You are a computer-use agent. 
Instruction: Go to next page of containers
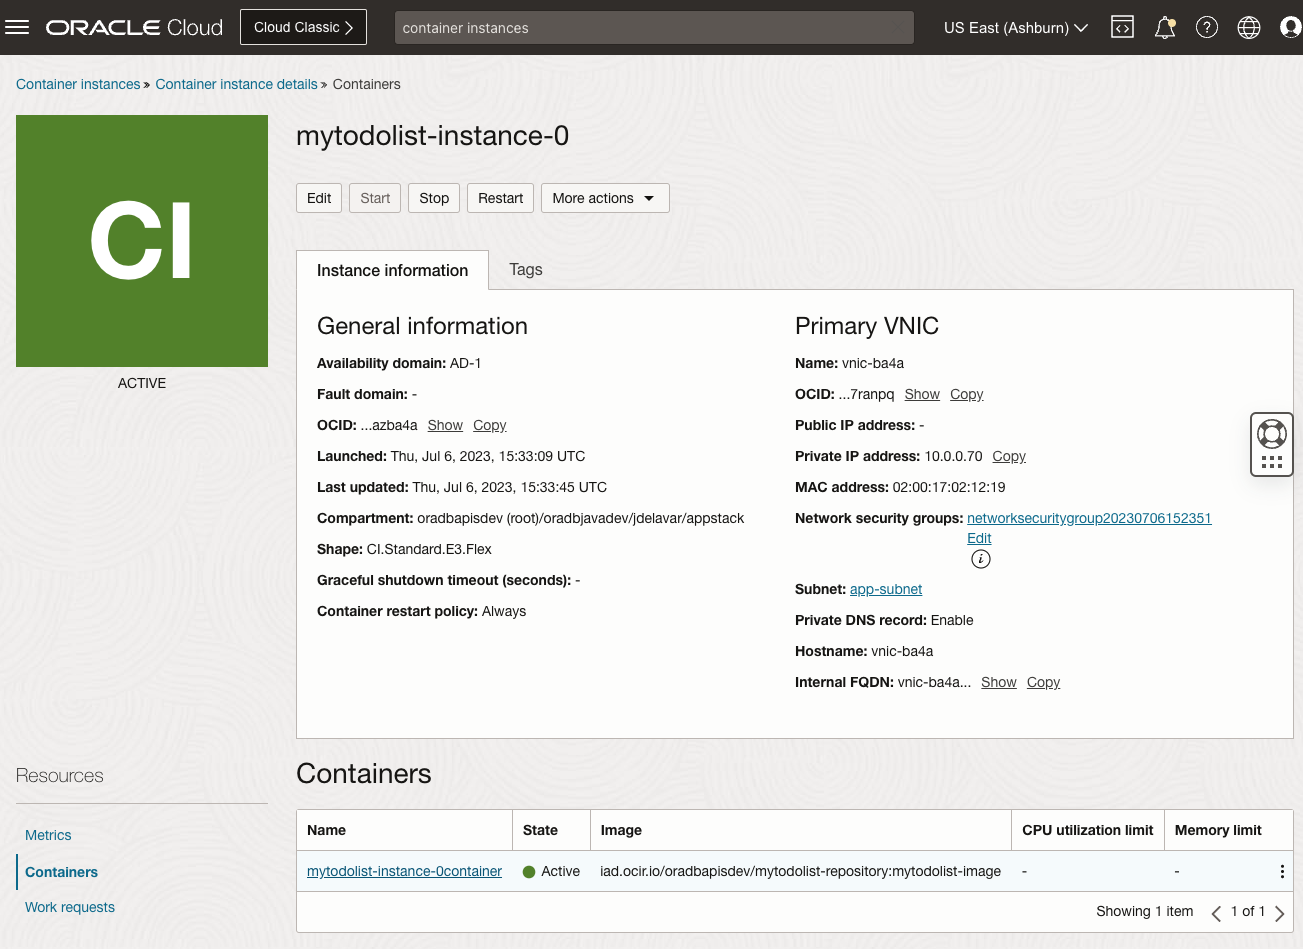point(1280,912)
